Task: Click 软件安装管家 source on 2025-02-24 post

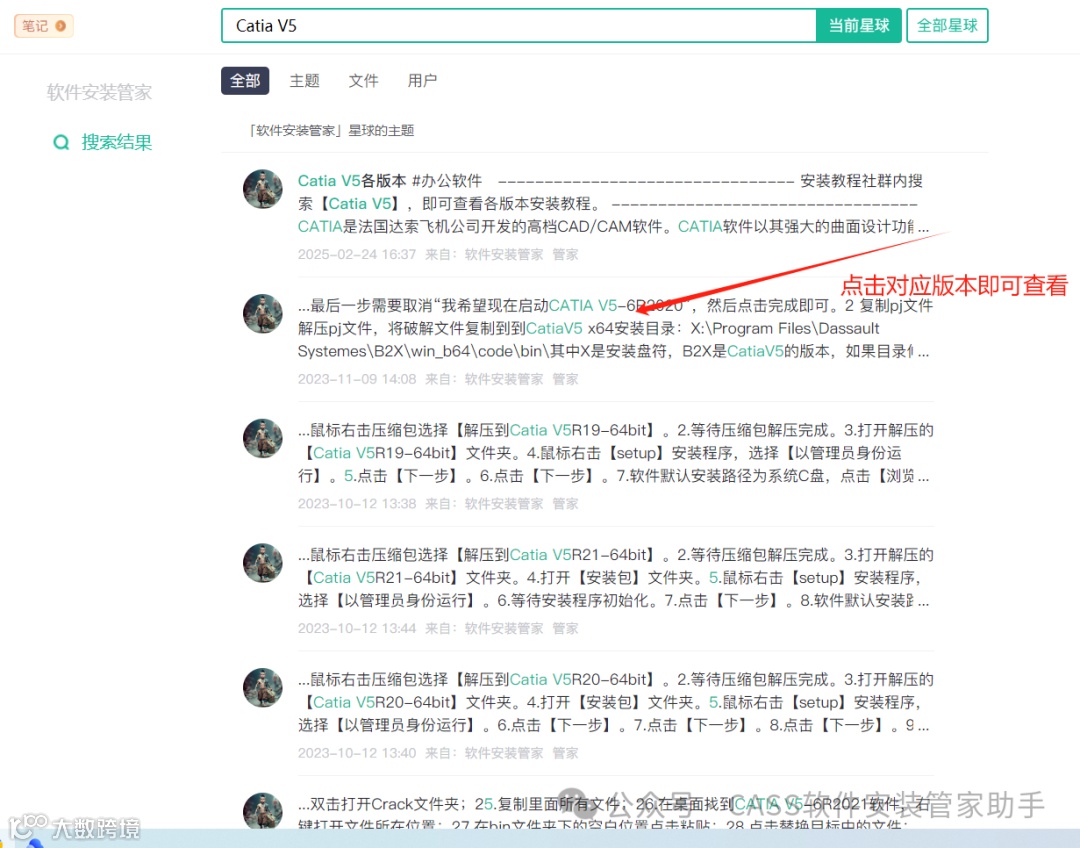Action: pyautogui.click(x=503, y=255)
